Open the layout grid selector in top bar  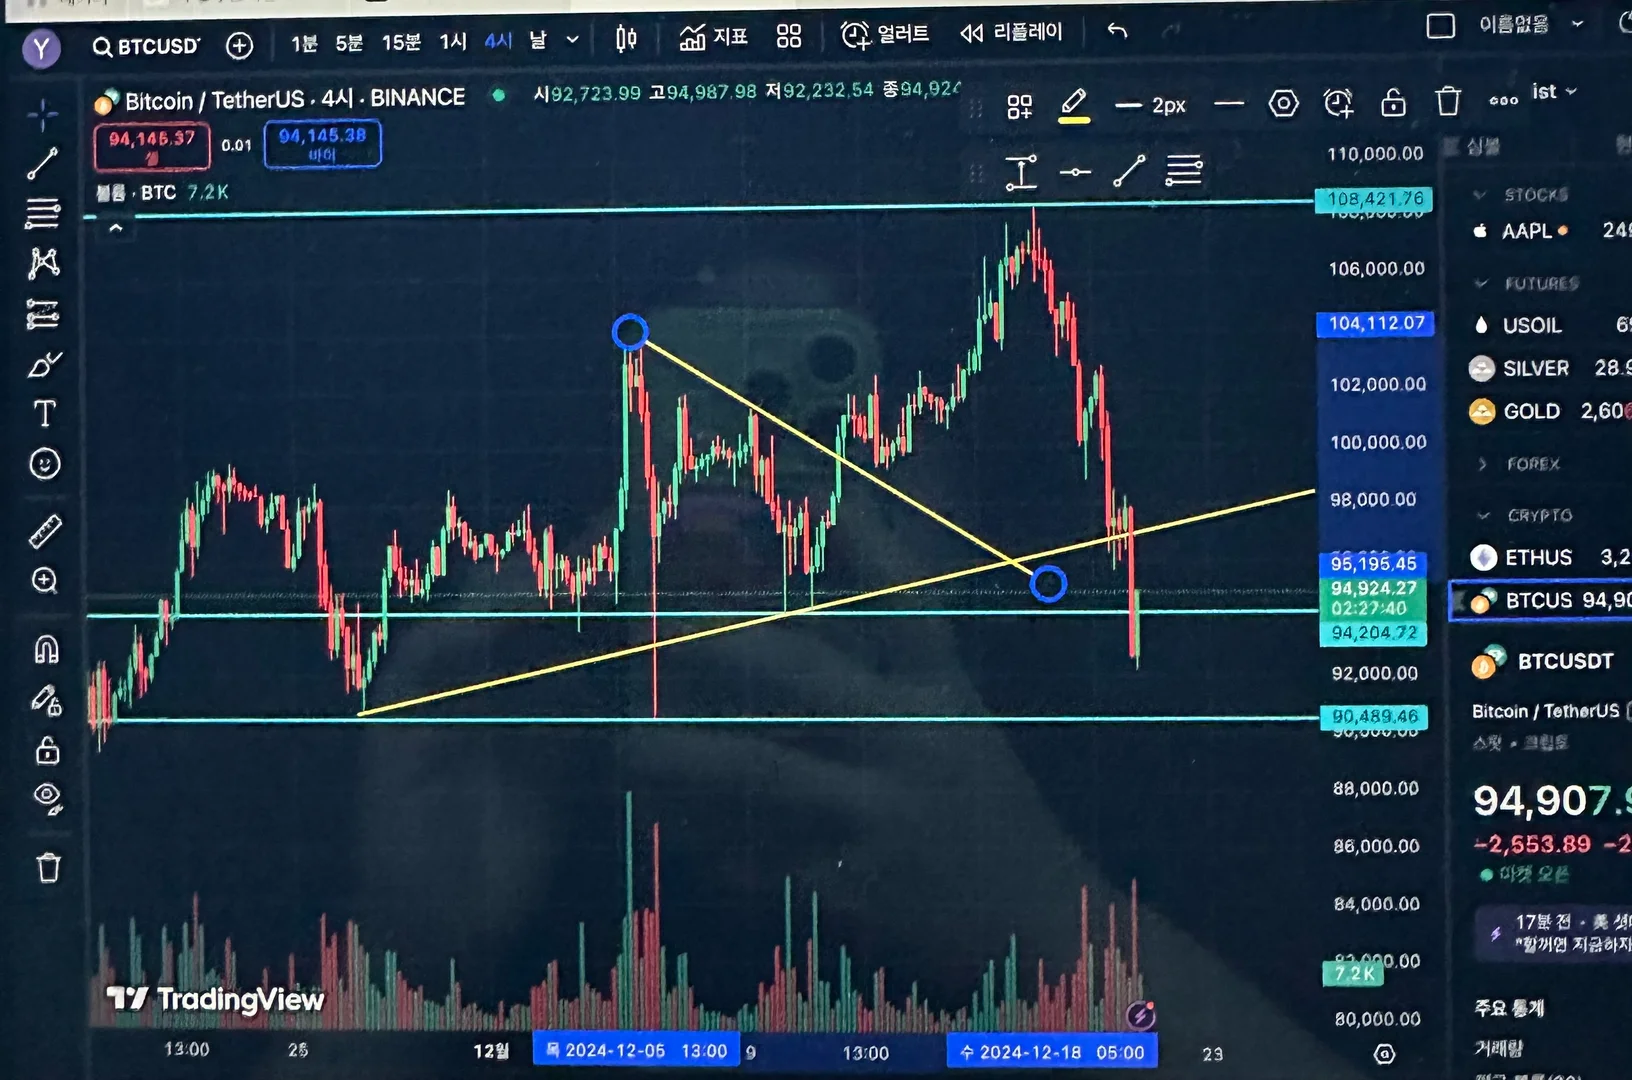coord(789,37)
